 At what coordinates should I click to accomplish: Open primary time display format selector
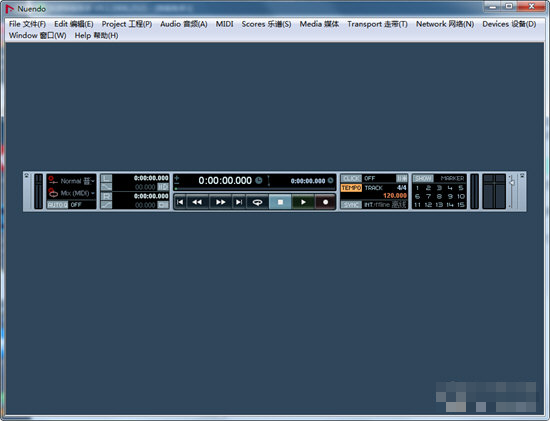point(259,180)
